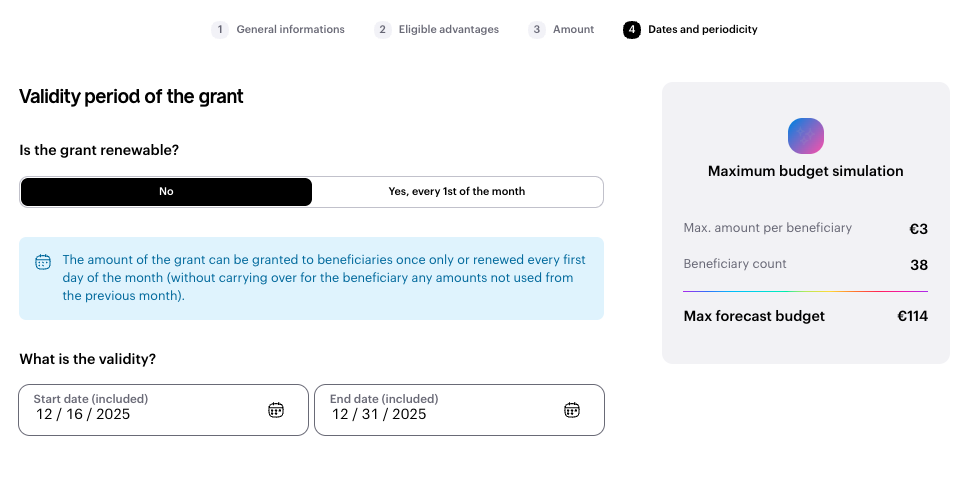The width and height of the screenshot is (980, 477).
Task: Click the gradient budget simulation icon
Action: point(806,135)
